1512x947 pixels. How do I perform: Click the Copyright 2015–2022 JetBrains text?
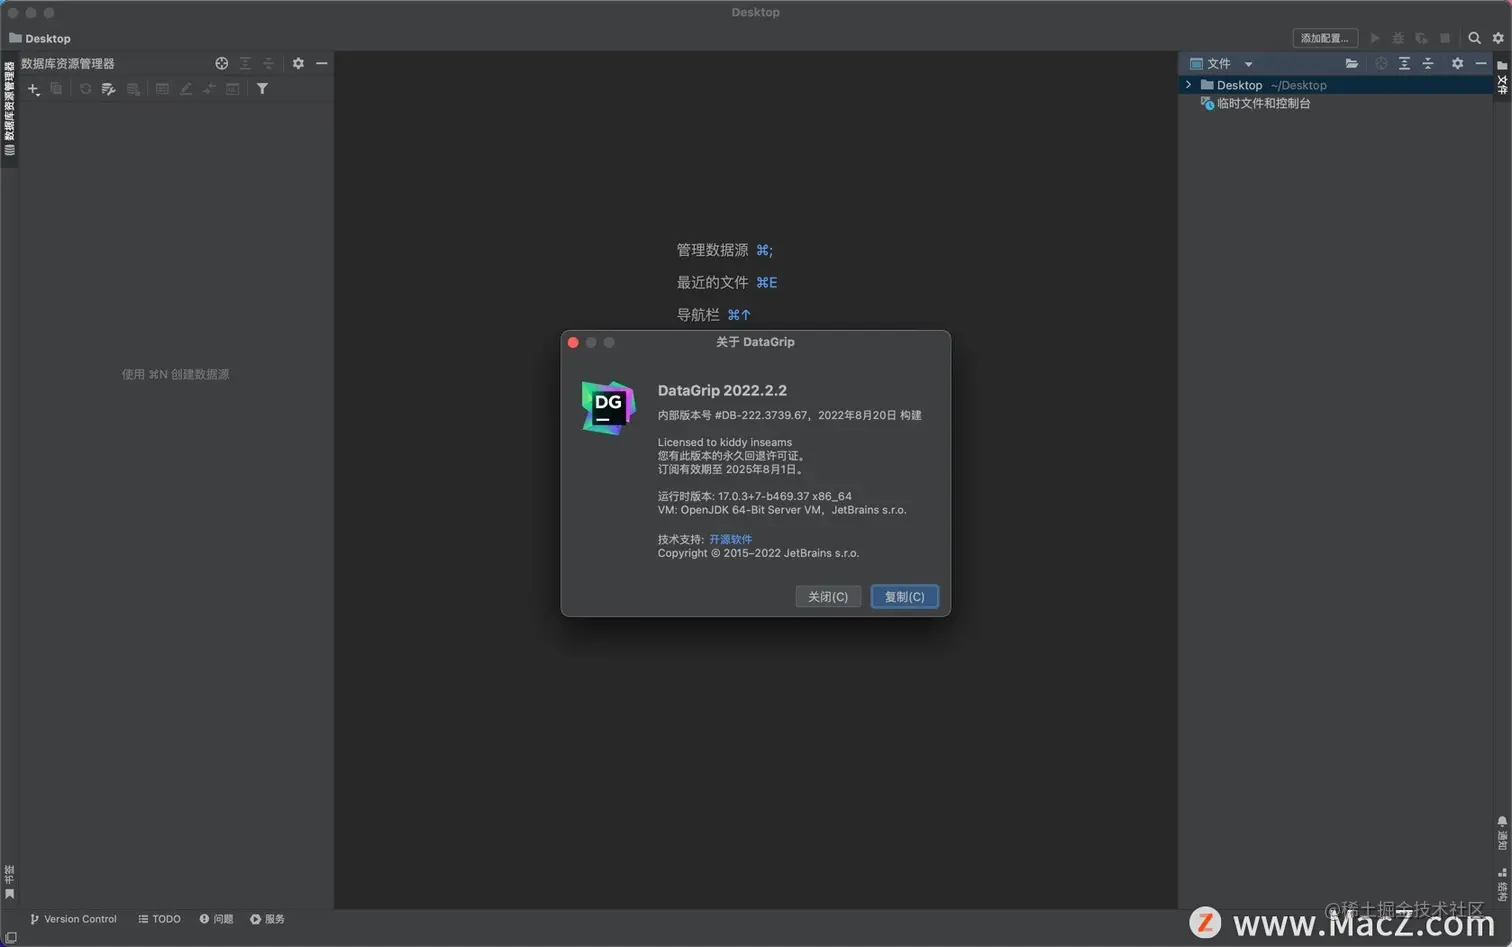(758, 553)
